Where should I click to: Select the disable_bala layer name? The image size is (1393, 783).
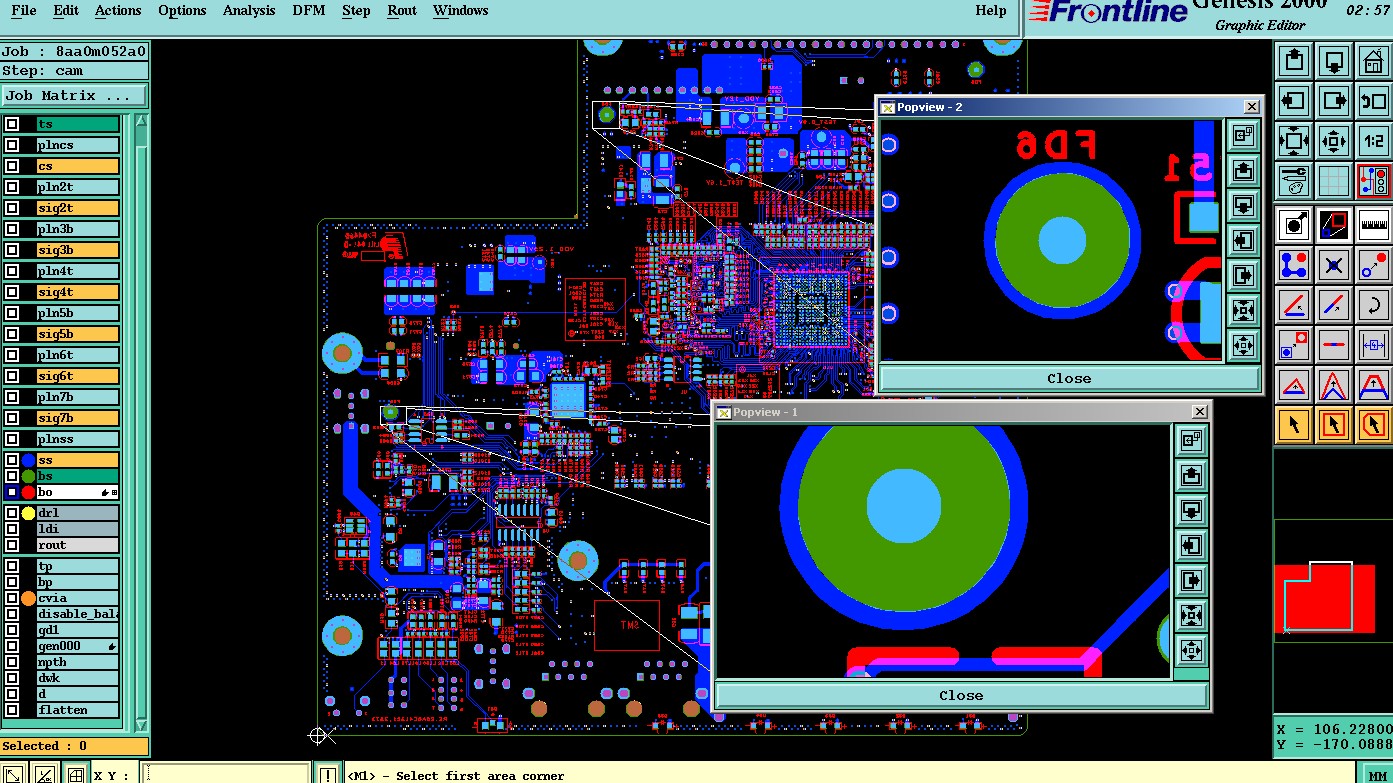(78, 614)
